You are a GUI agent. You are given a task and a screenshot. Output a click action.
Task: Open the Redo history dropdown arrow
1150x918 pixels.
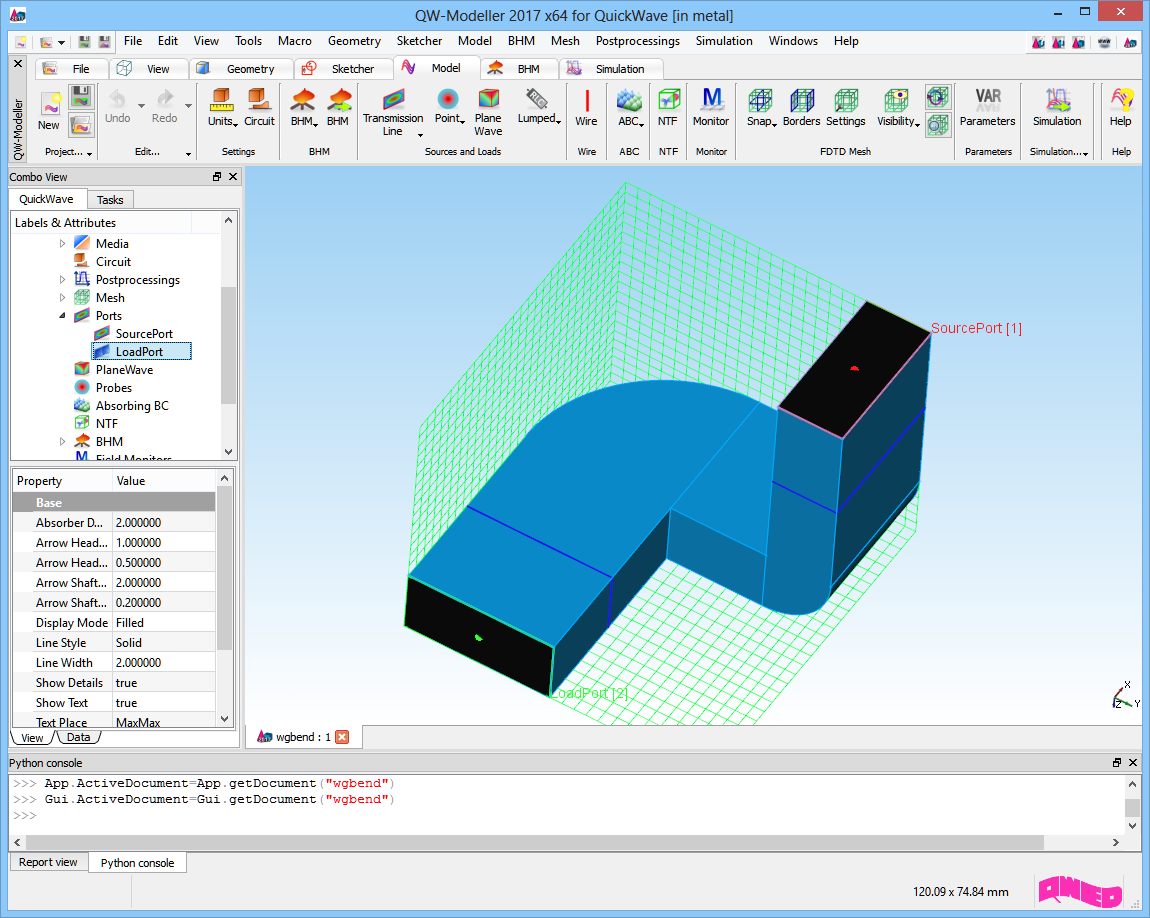click(188, 106)
